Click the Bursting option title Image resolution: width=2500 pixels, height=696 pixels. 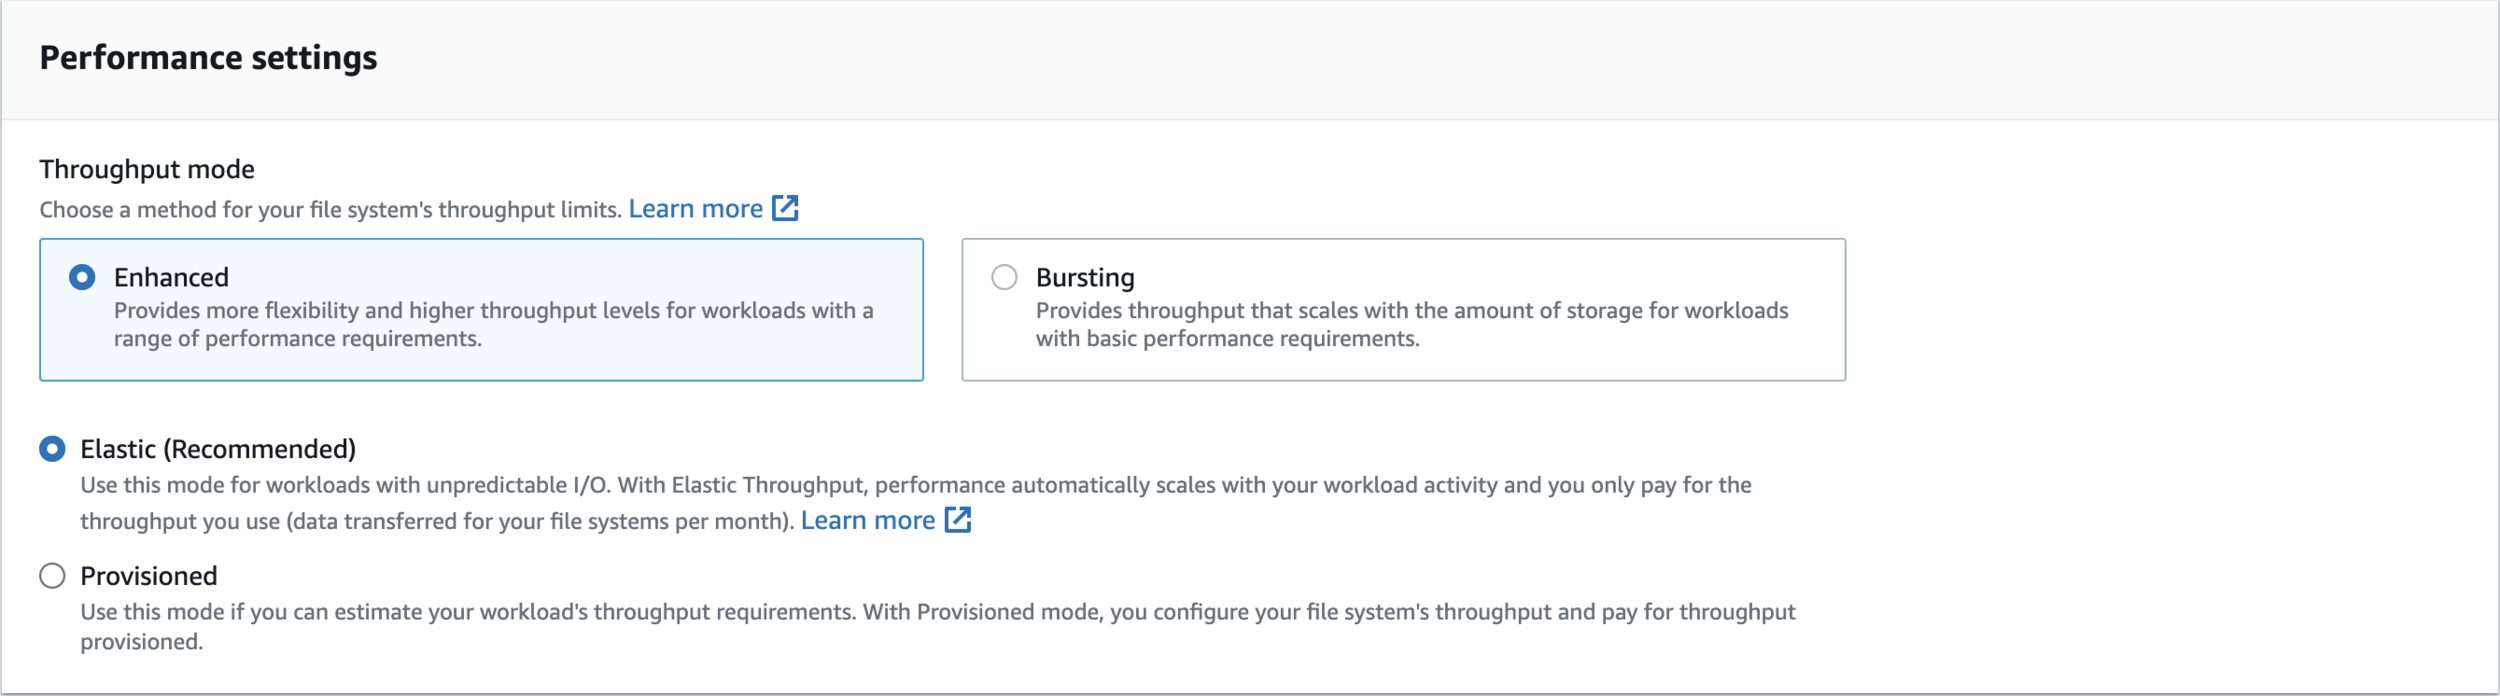click(x=1085, y=277)
